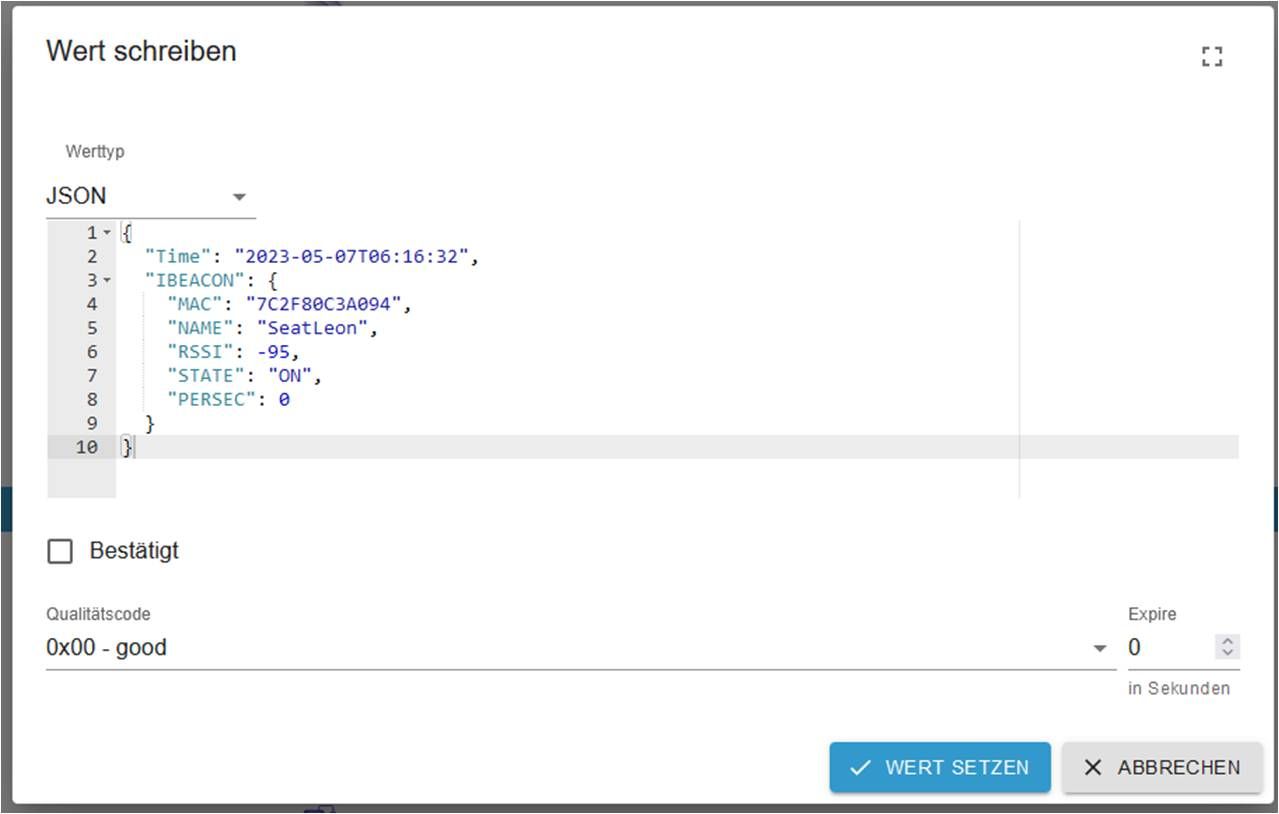Click the Expire input field
This screenshot has width=1279, height=814.
pyautogui.click(x=1160, y=648)
